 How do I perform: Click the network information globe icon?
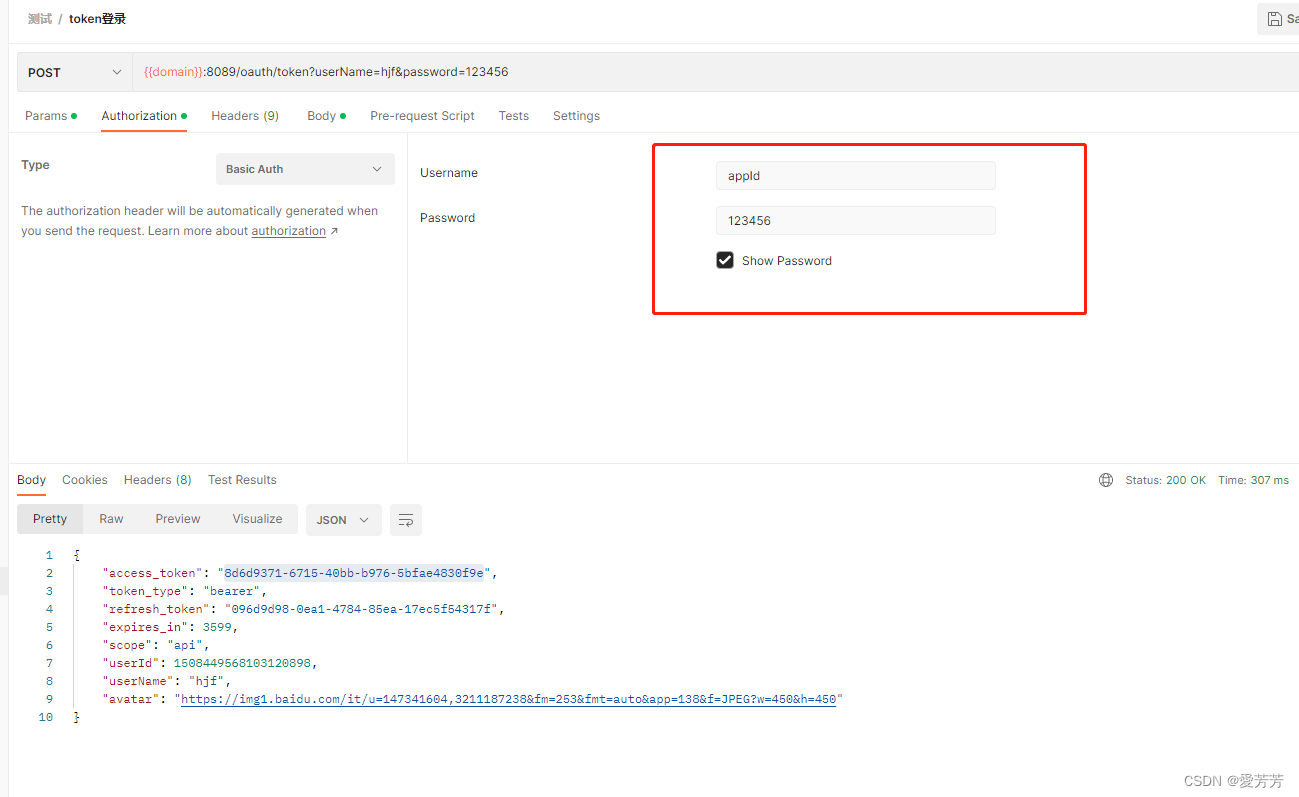tap(1105, 479)
